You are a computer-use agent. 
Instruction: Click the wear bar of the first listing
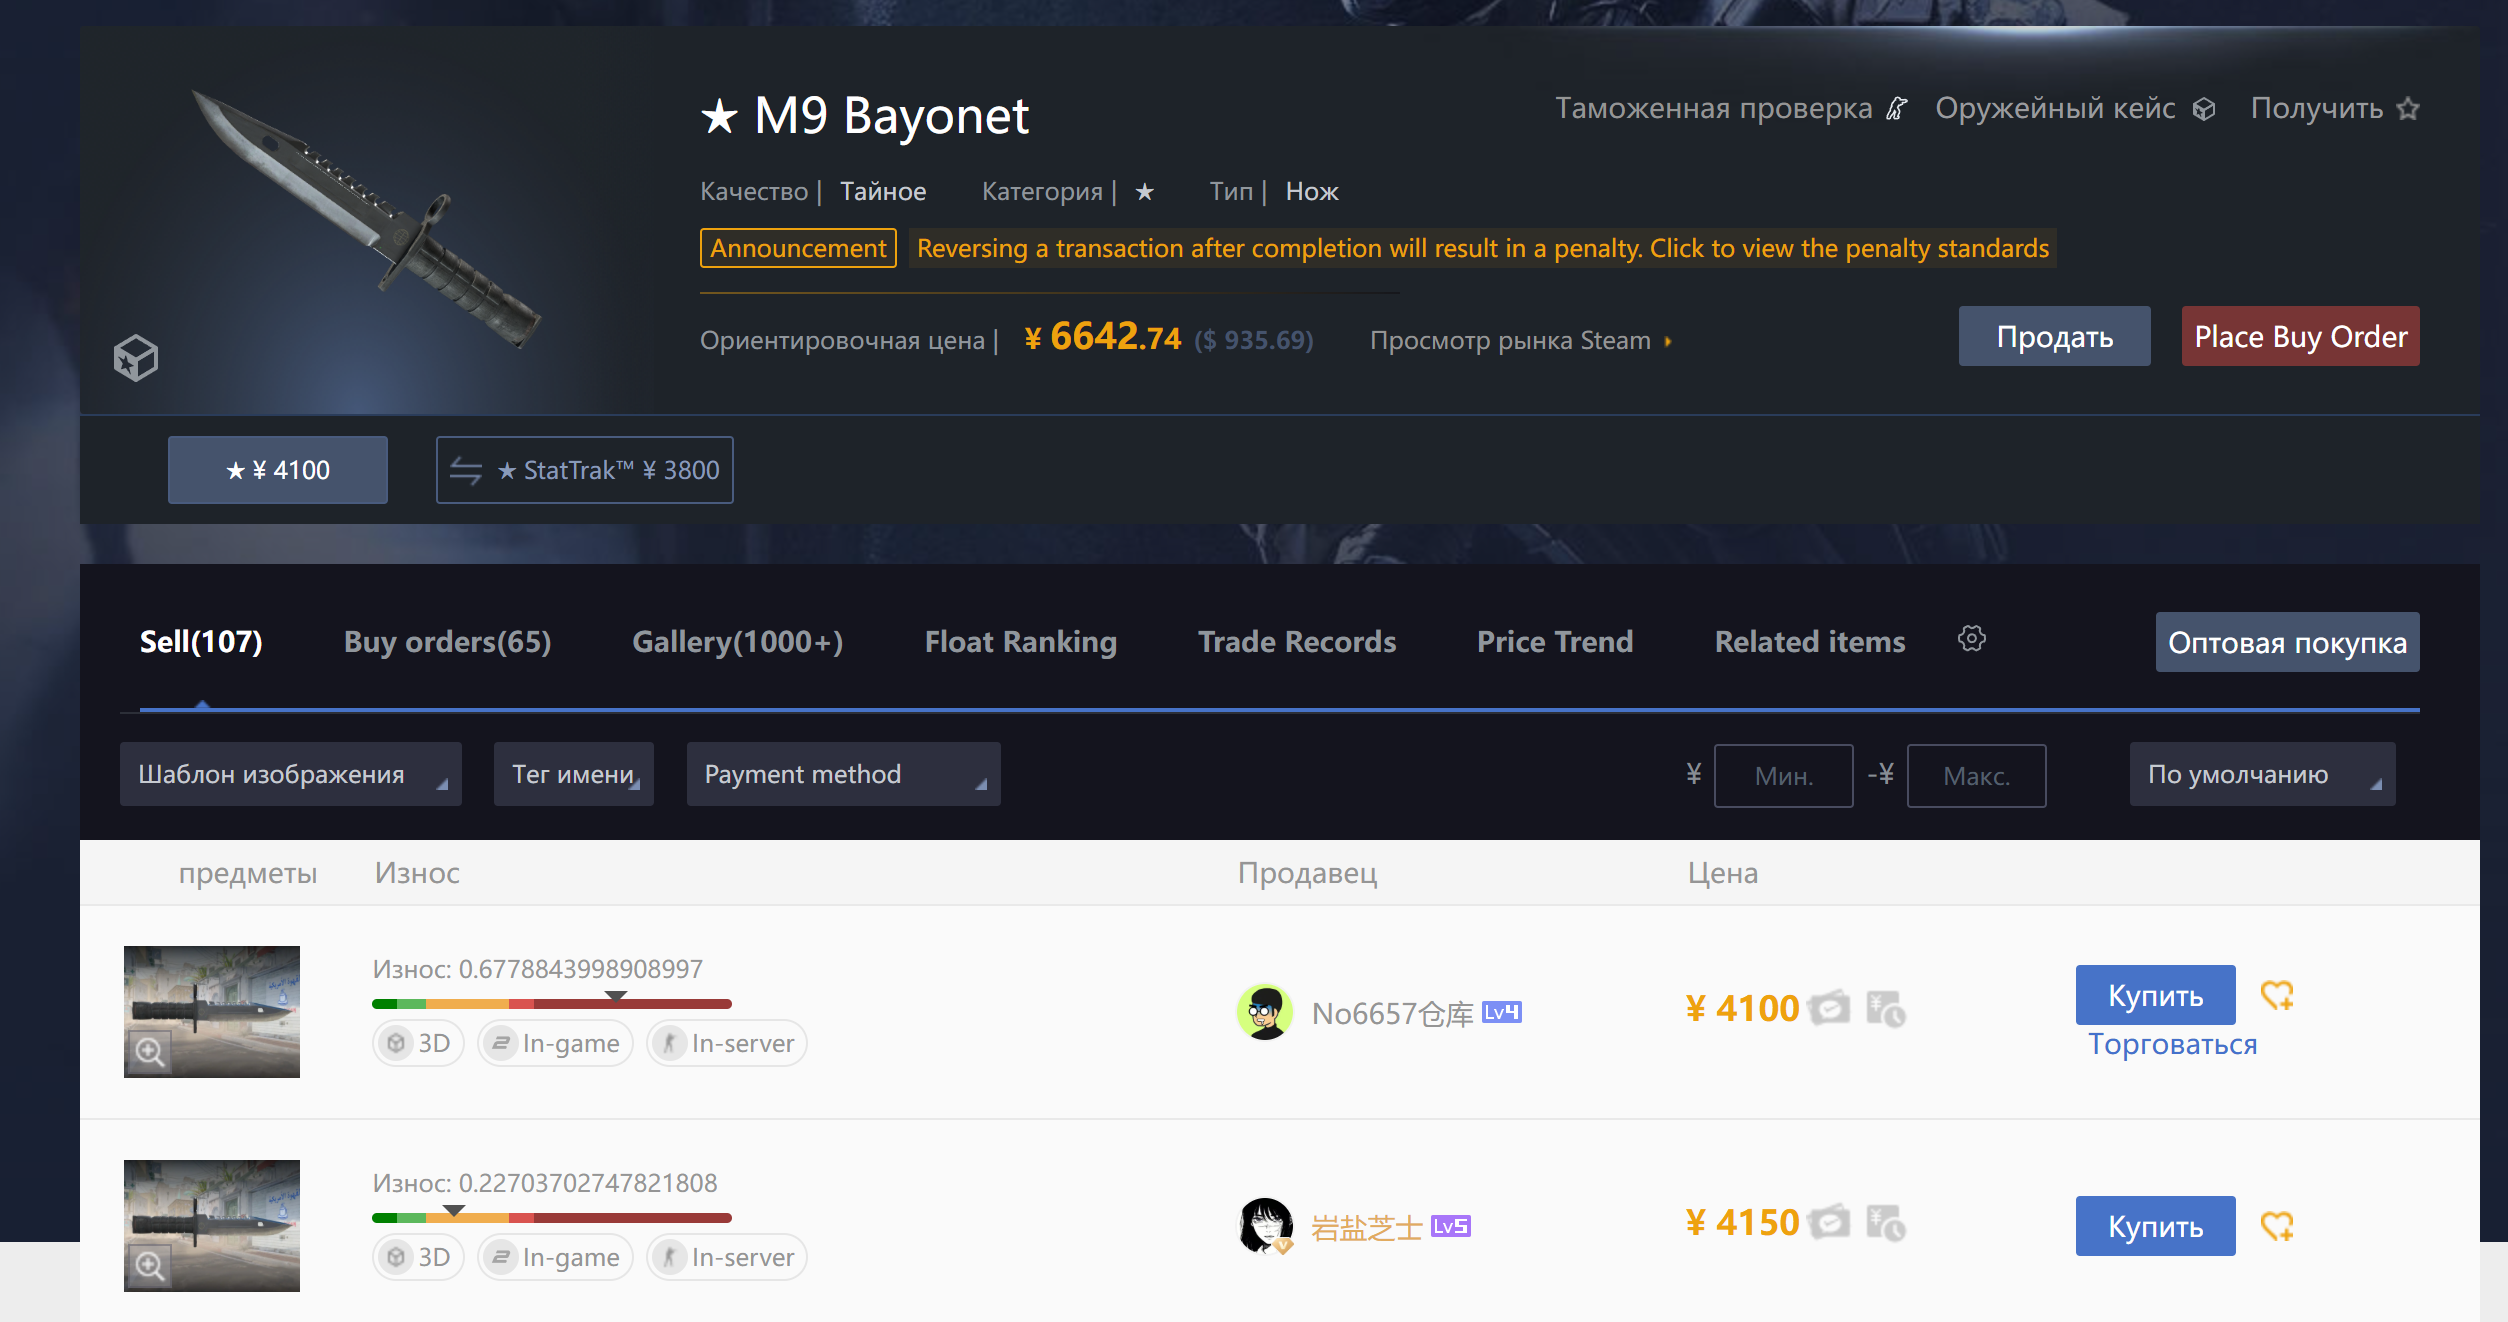click(x=552, y=1003)
